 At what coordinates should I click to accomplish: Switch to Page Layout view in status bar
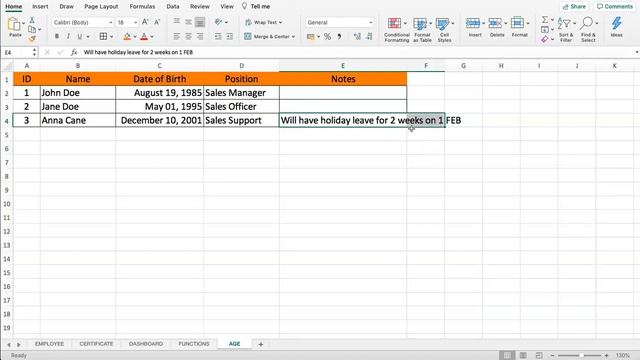pyautogui.click(x=523, y=356)
